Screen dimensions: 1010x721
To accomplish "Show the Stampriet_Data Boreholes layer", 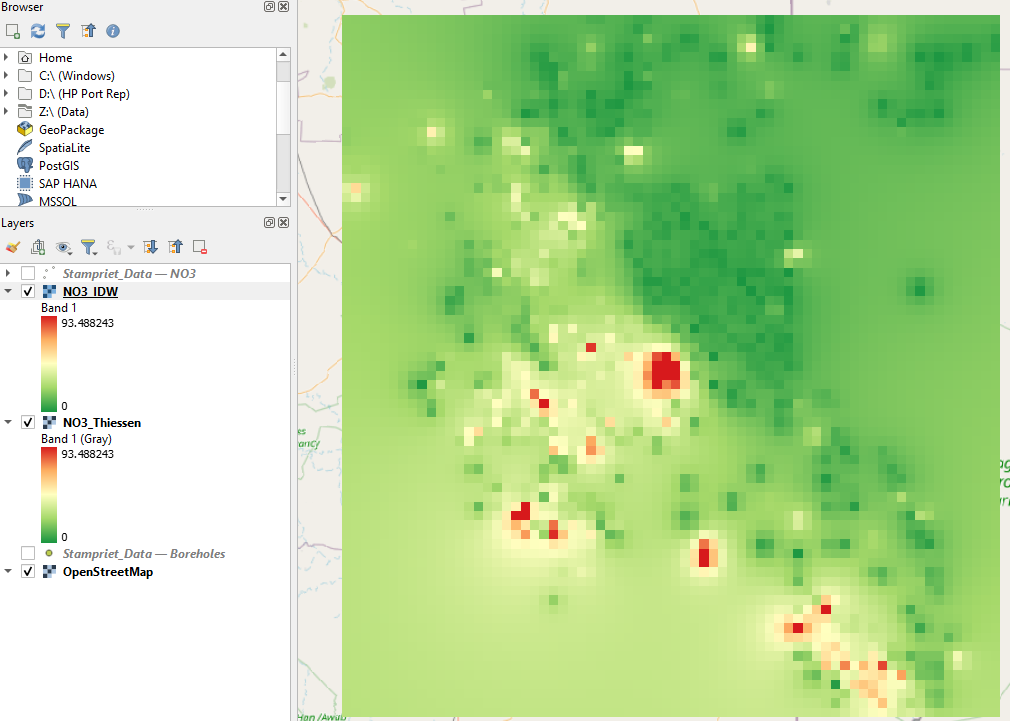I will click(x=28, y=554).
